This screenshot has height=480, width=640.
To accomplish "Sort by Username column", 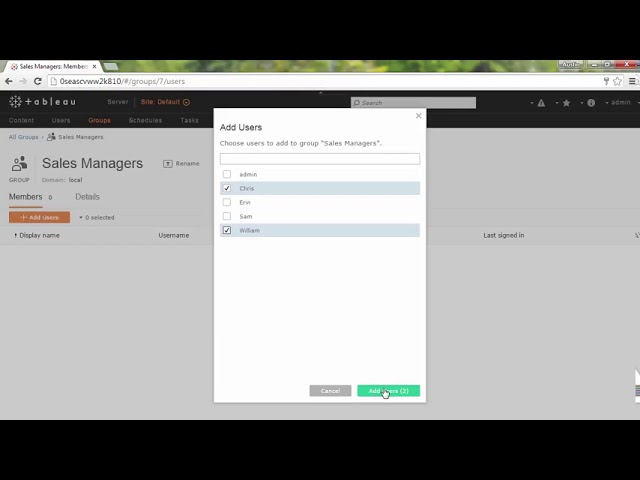I will click(x=173, y=236).
